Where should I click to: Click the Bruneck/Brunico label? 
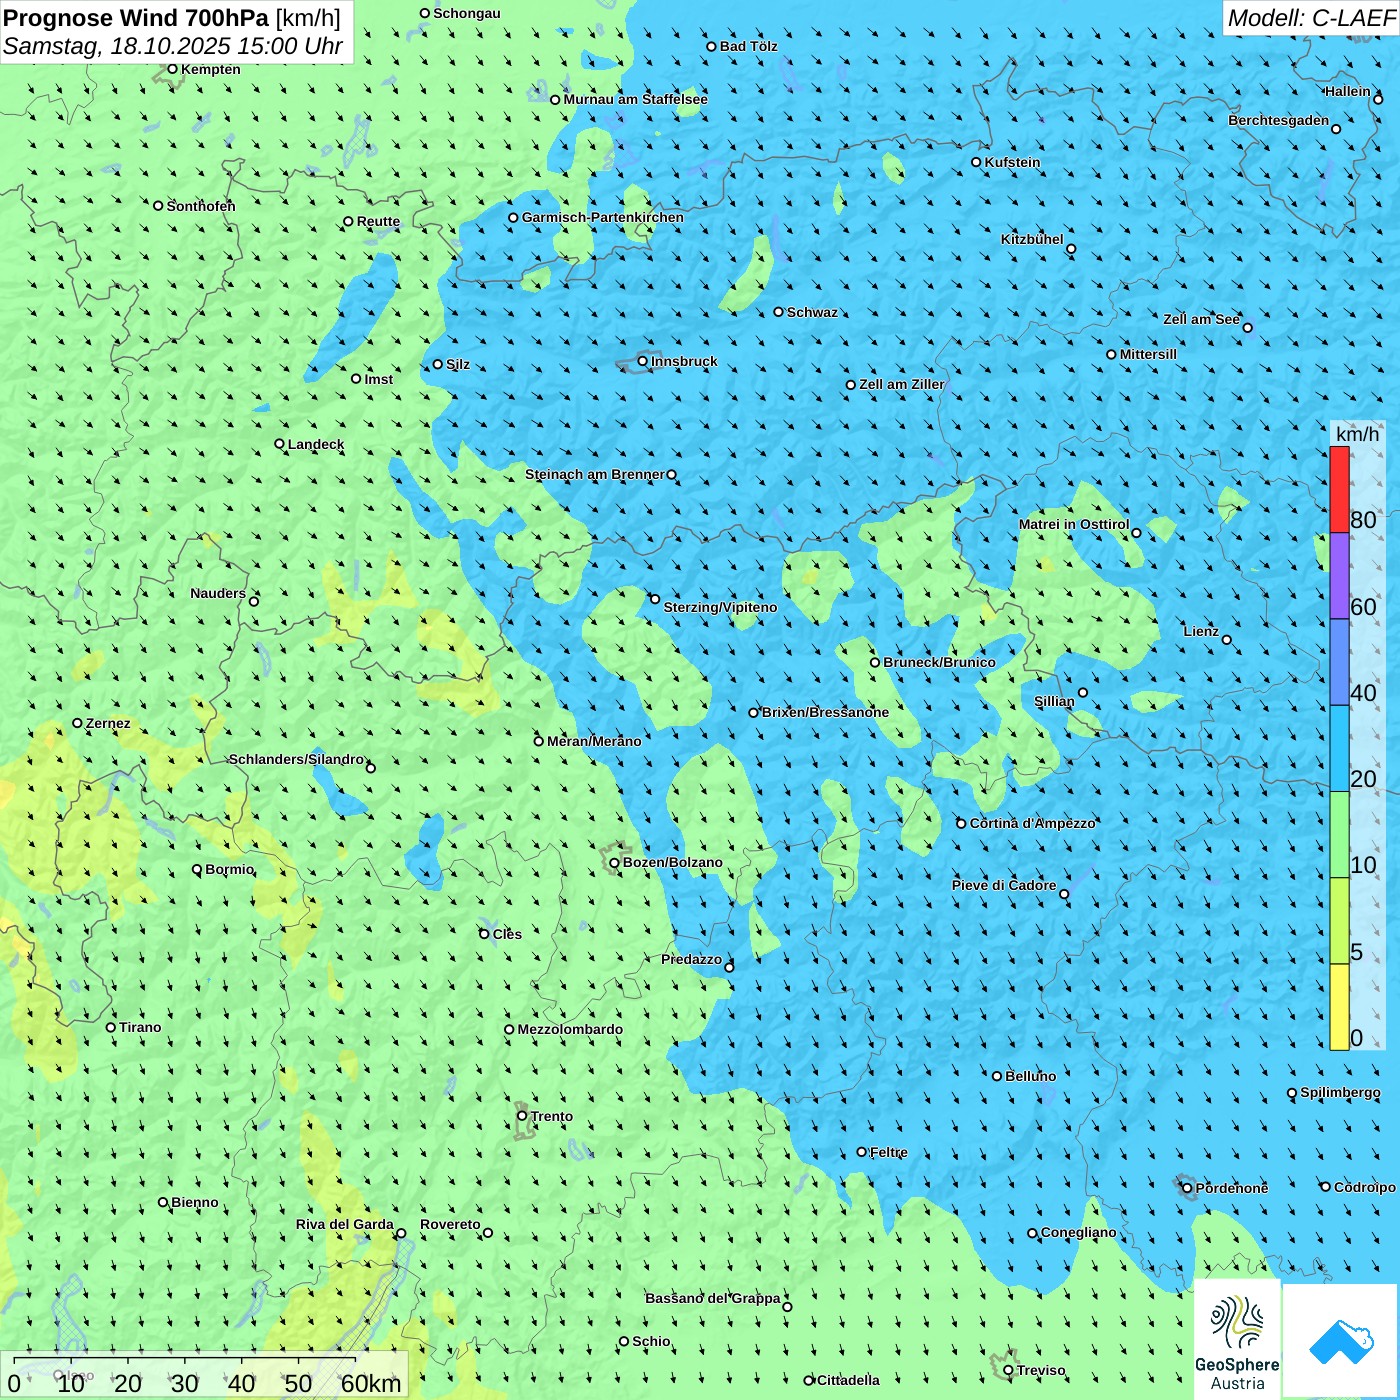(939, 662)
